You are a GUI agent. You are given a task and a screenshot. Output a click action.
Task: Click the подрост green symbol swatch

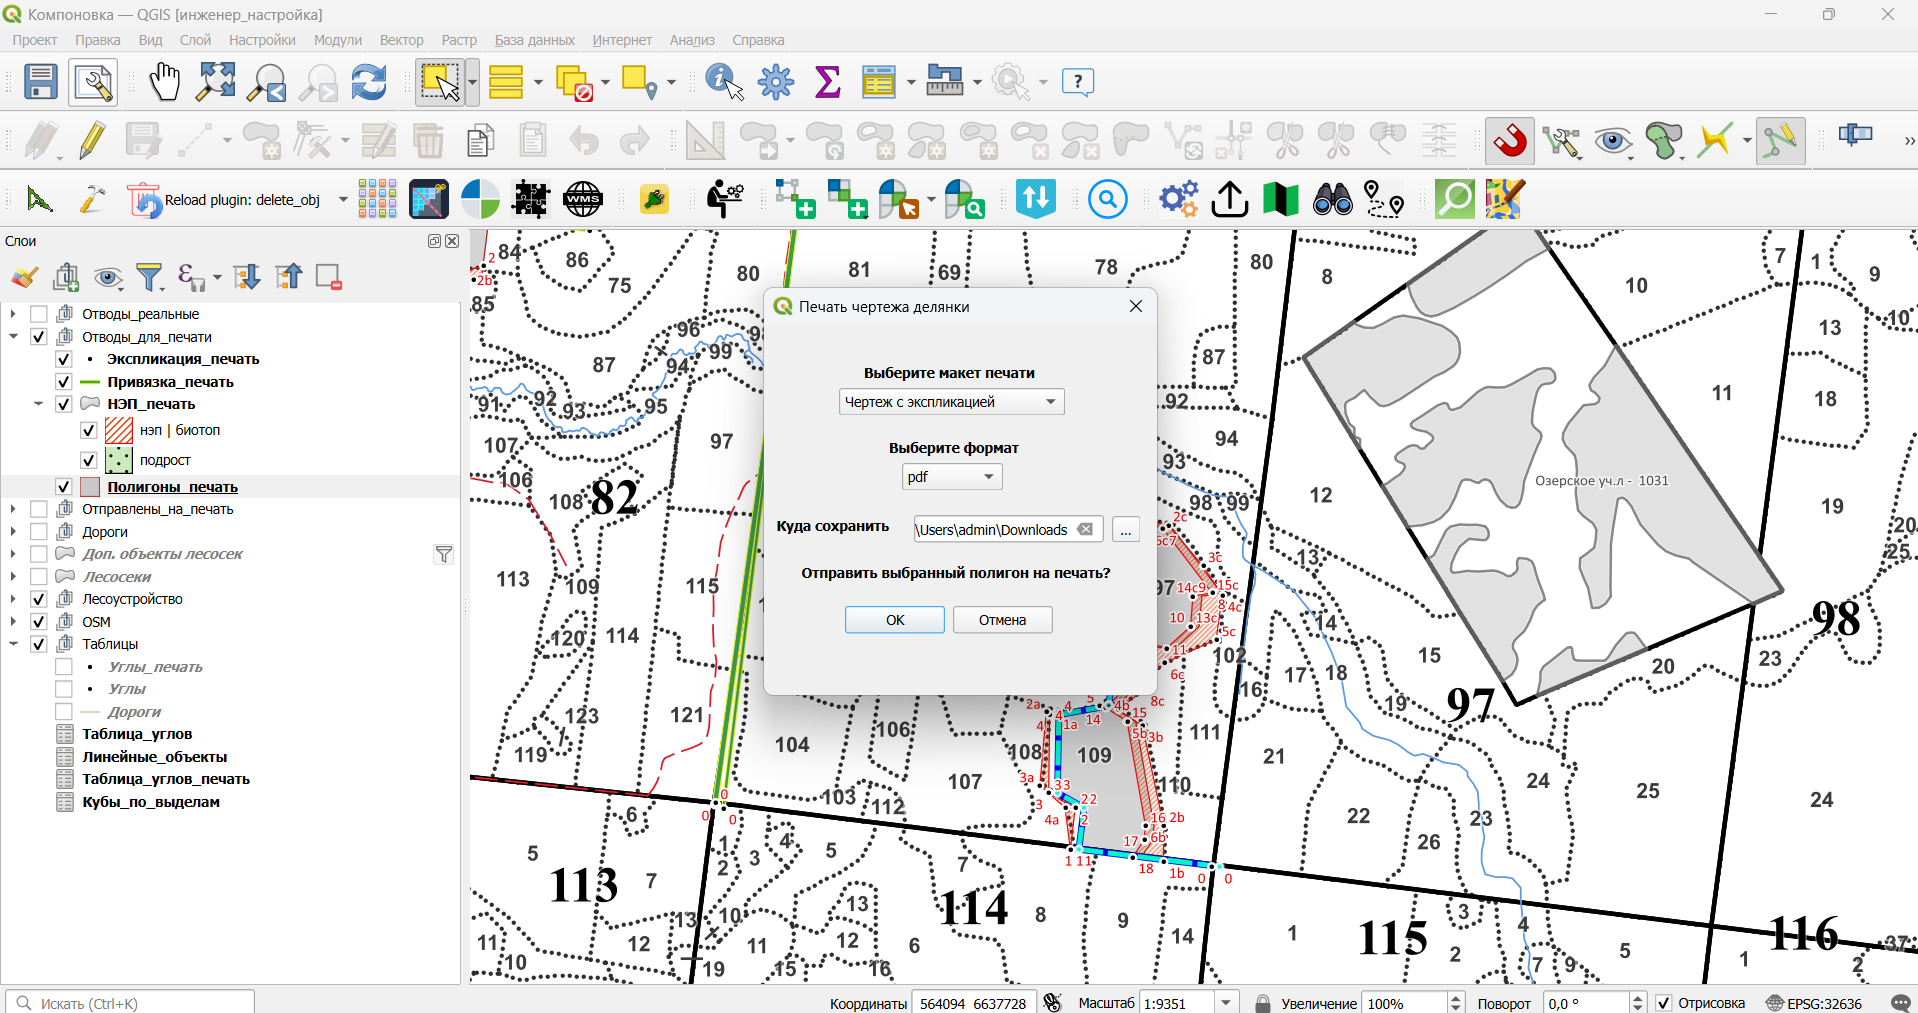pyautogui.click(x=119, y=460)
